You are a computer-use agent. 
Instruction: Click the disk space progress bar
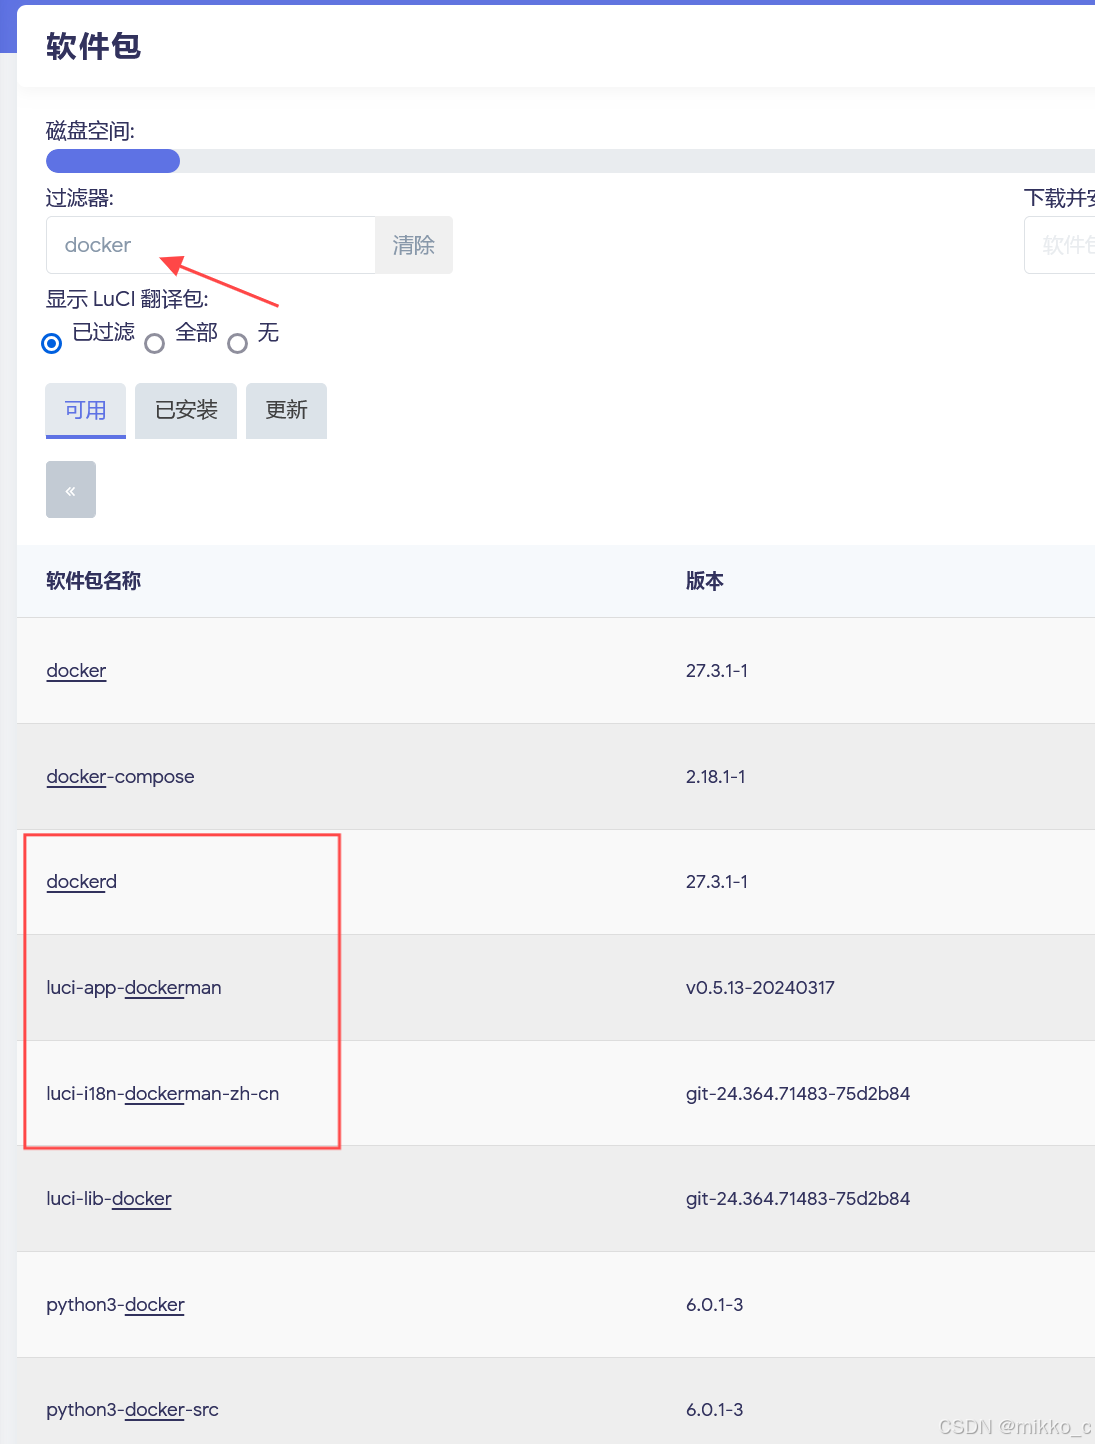(x=570, y=161)
